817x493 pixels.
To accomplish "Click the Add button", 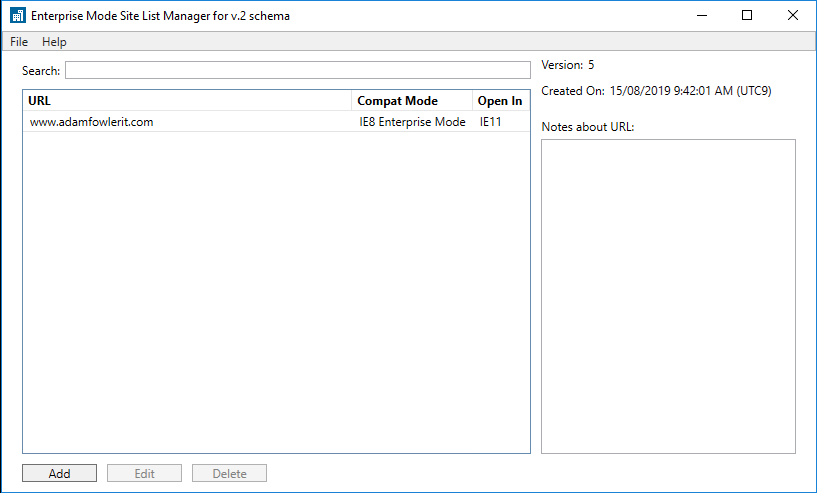I will pyautogui.click(x=59, y=473).
